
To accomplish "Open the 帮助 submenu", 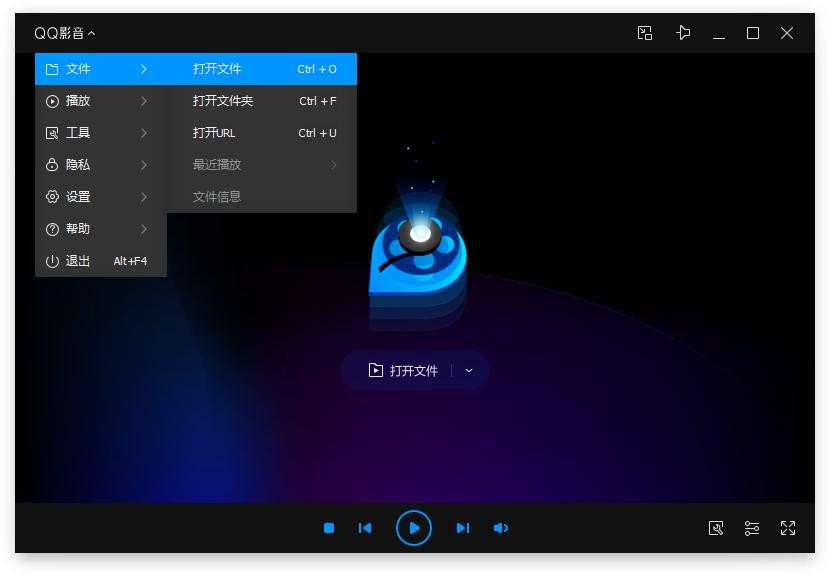I will (x=101, y=229).
